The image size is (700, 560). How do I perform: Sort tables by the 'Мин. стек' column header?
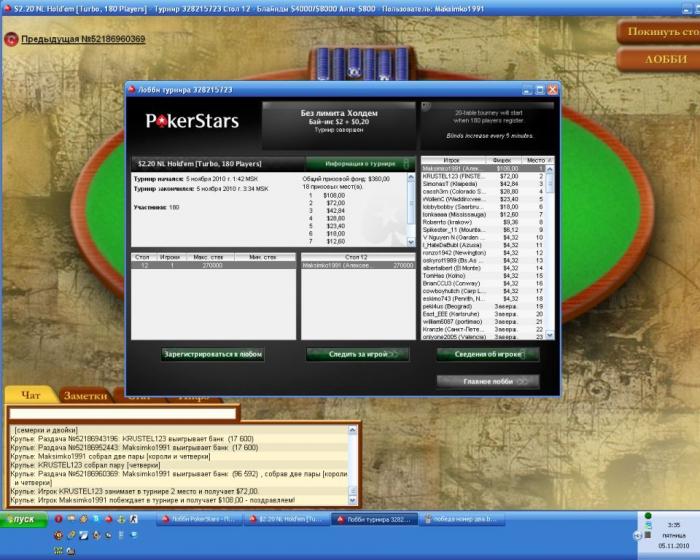pos(264,257)
